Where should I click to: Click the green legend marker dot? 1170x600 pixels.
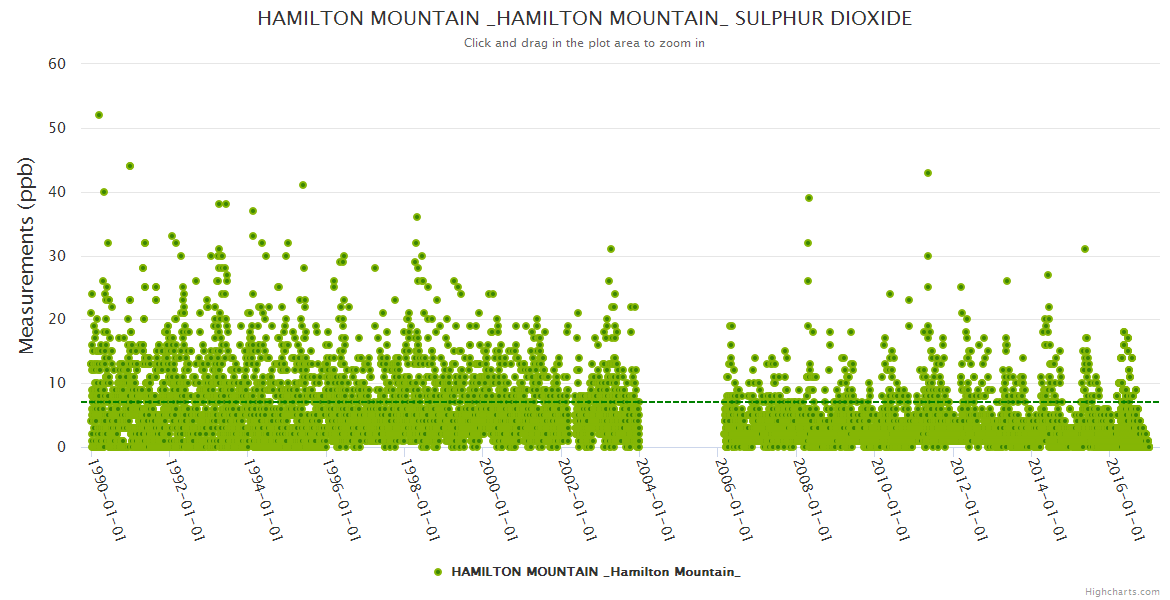tap(438, 572)
